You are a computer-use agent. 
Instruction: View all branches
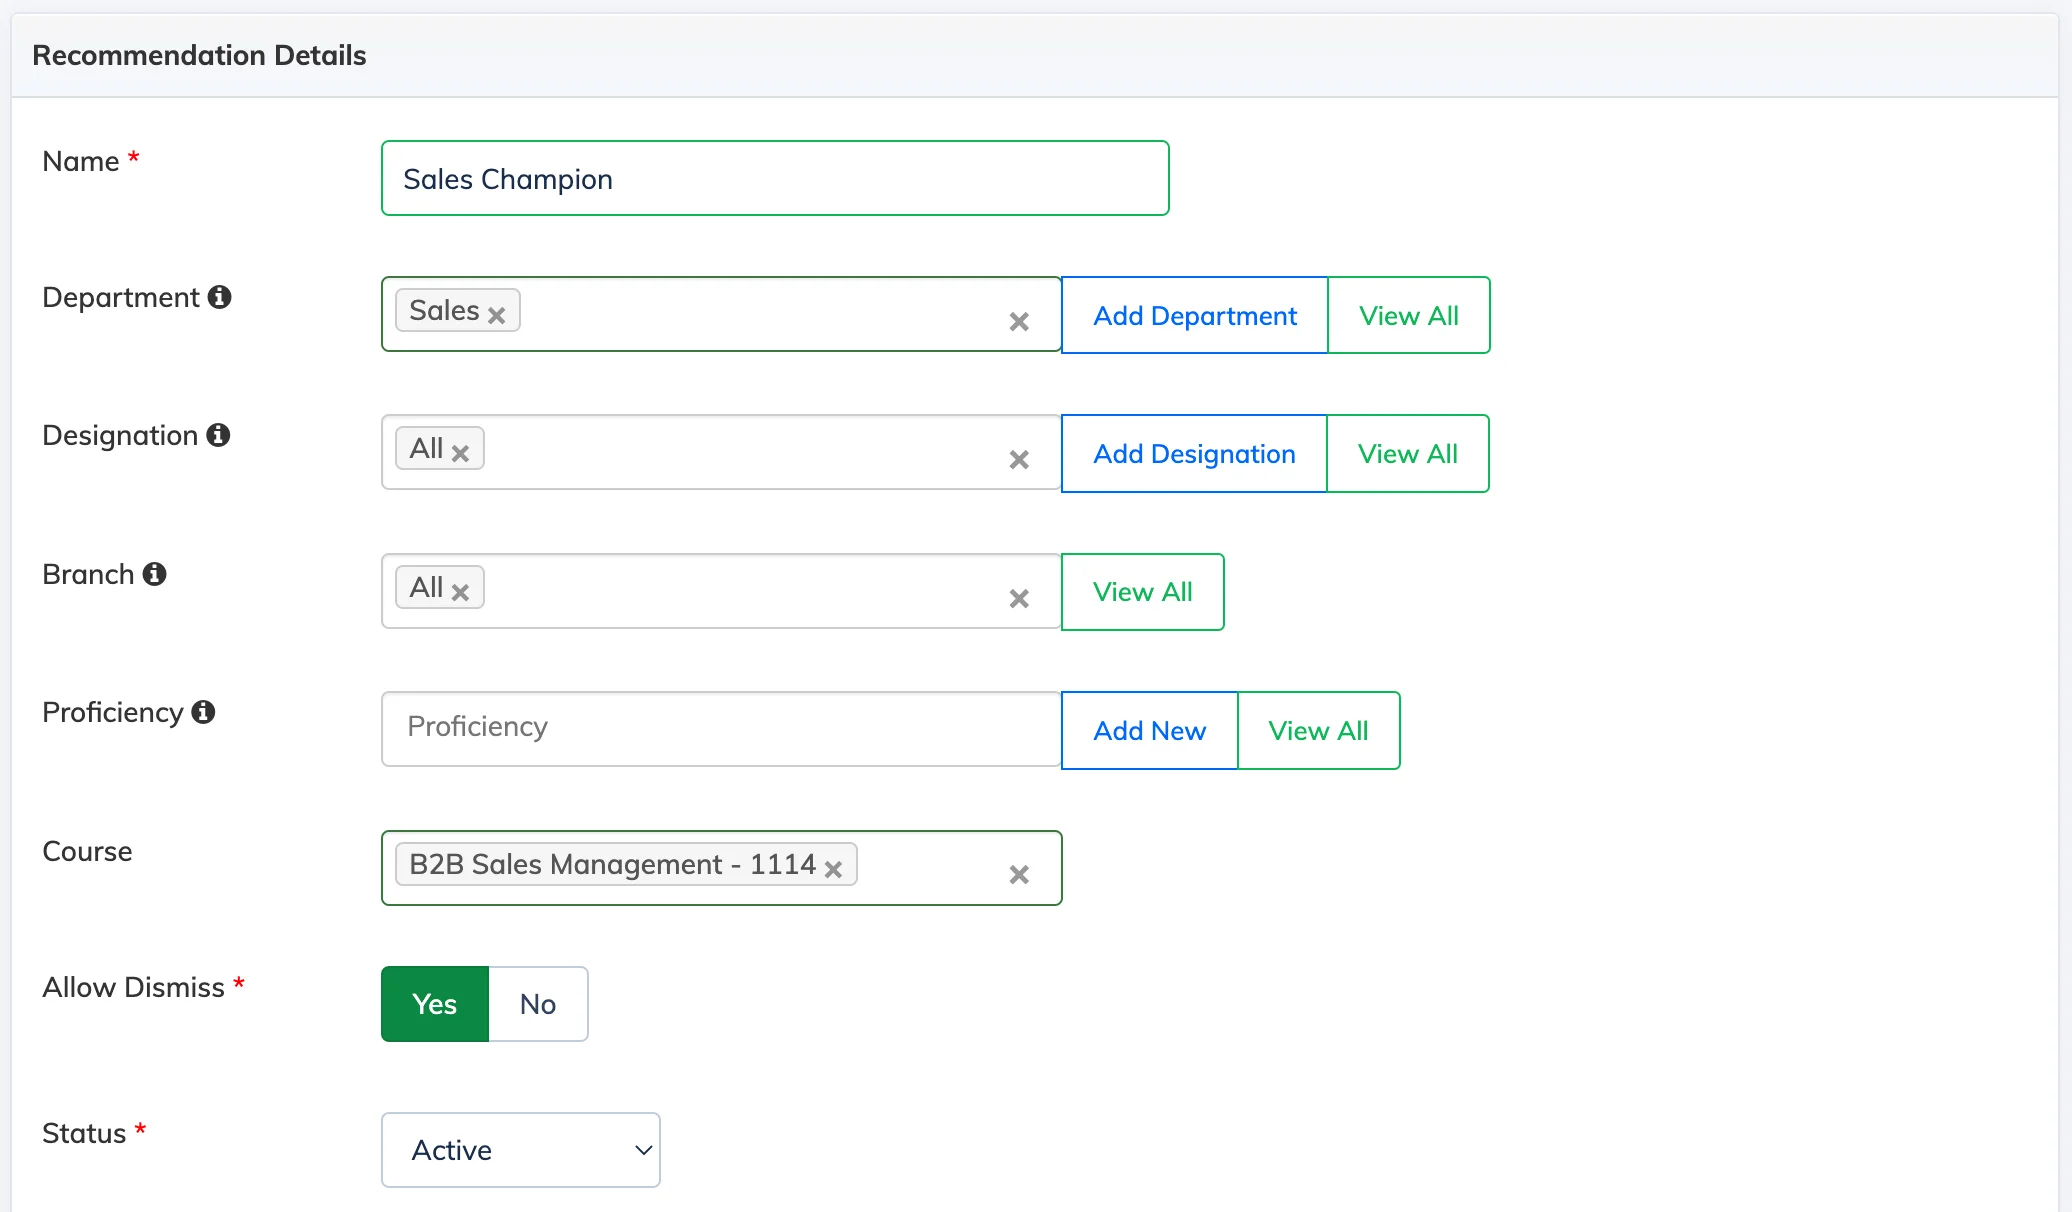click(1143, 592)
